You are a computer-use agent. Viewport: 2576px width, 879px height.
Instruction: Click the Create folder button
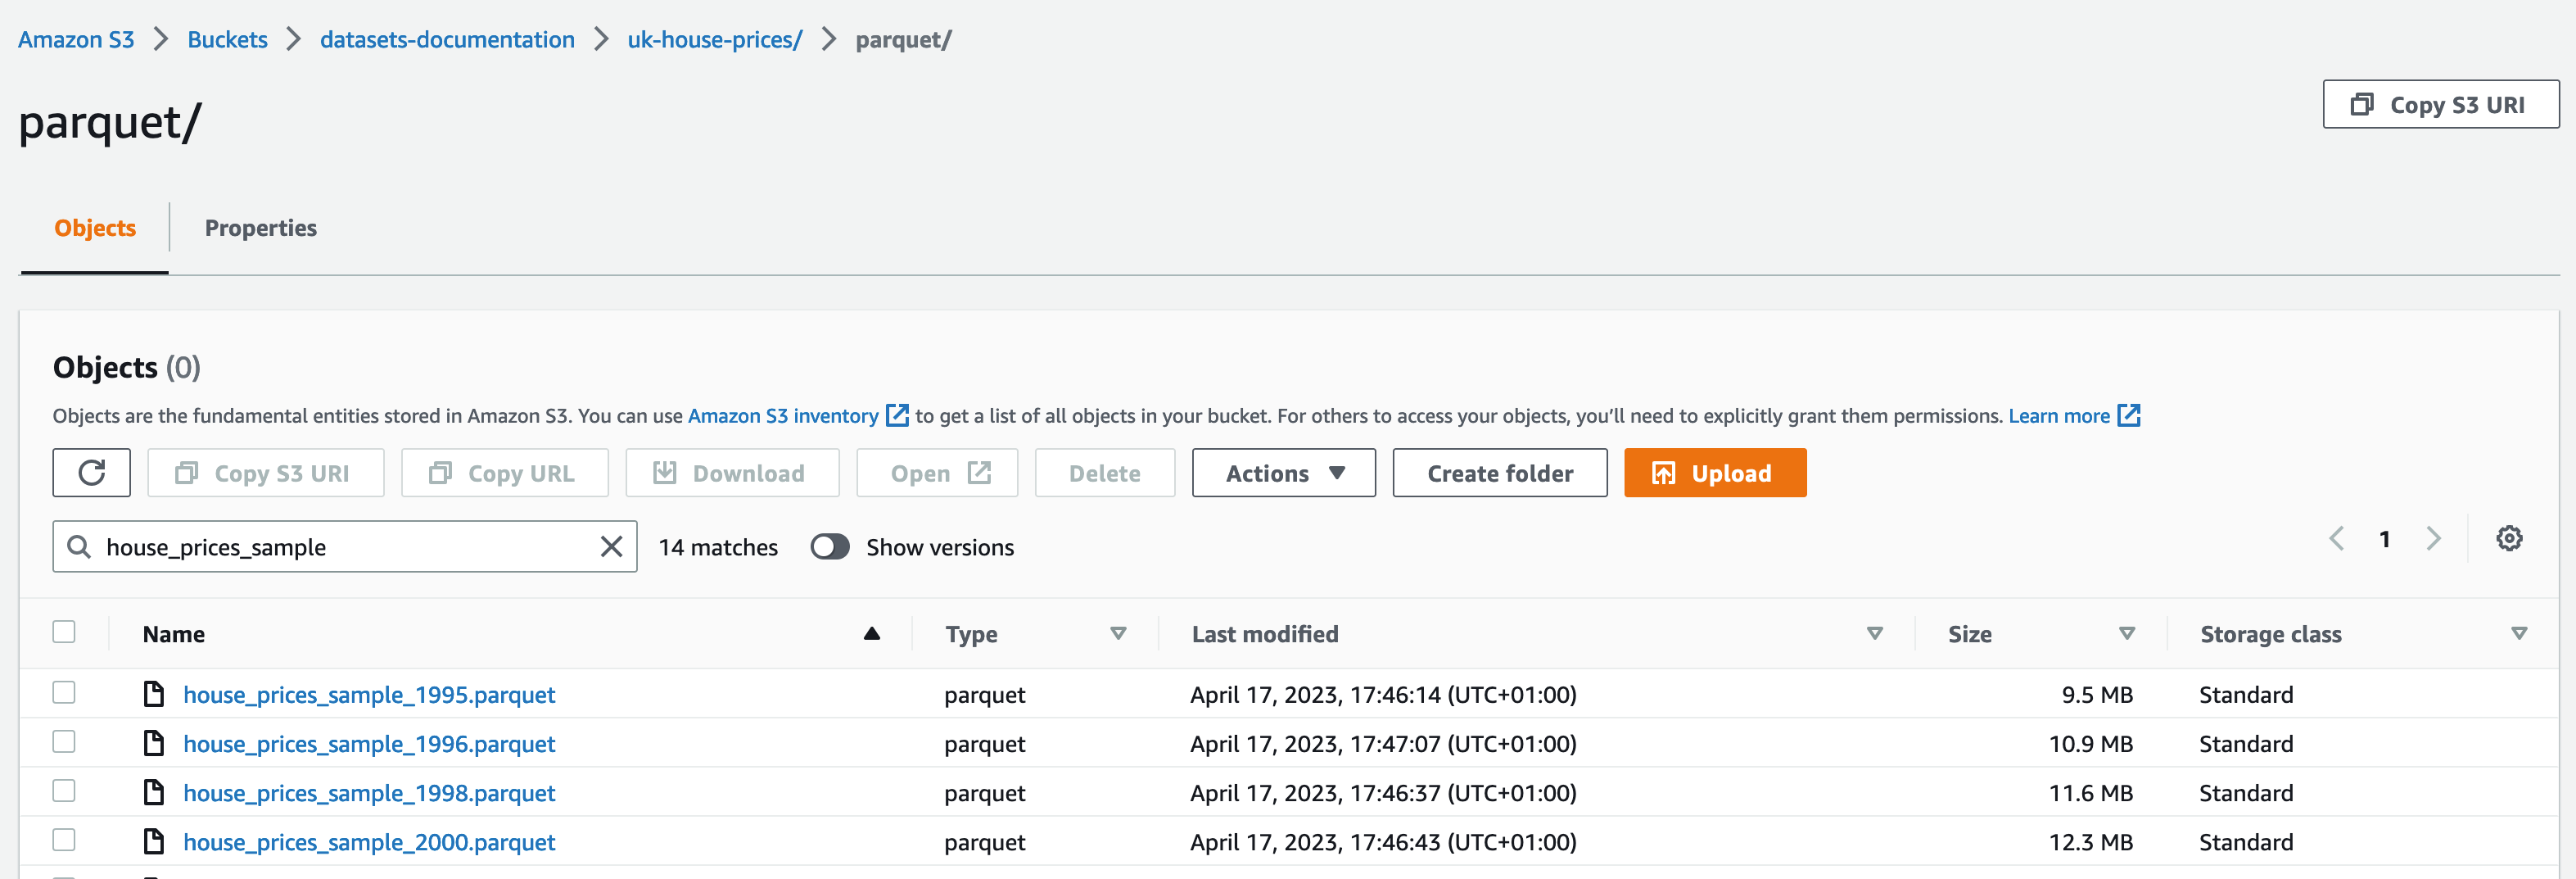pyautogui.click(x=1499, y=473)
